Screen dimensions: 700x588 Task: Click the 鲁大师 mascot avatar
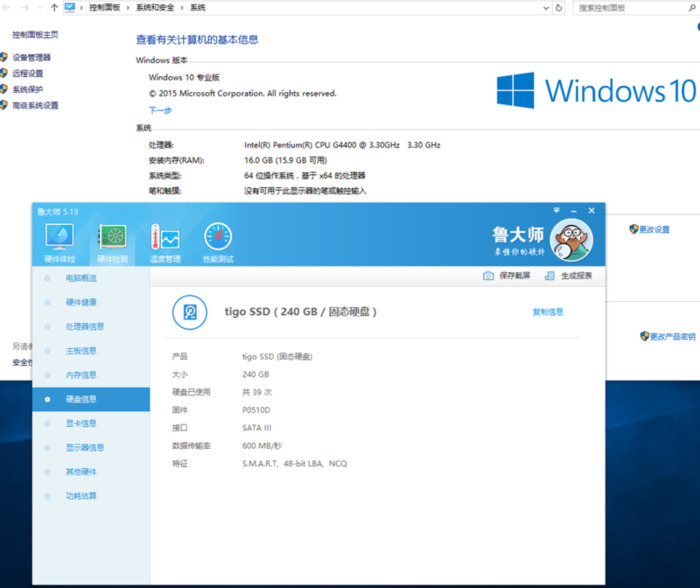[x=571, y=240]
